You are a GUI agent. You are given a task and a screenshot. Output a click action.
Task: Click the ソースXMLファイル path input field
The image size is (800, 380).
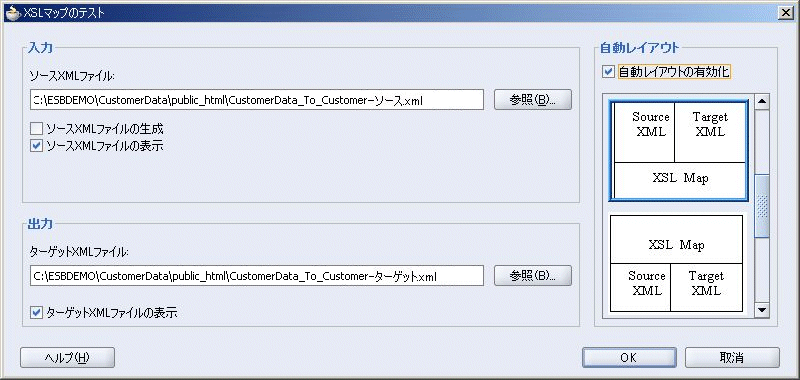(x=257, y=100)
